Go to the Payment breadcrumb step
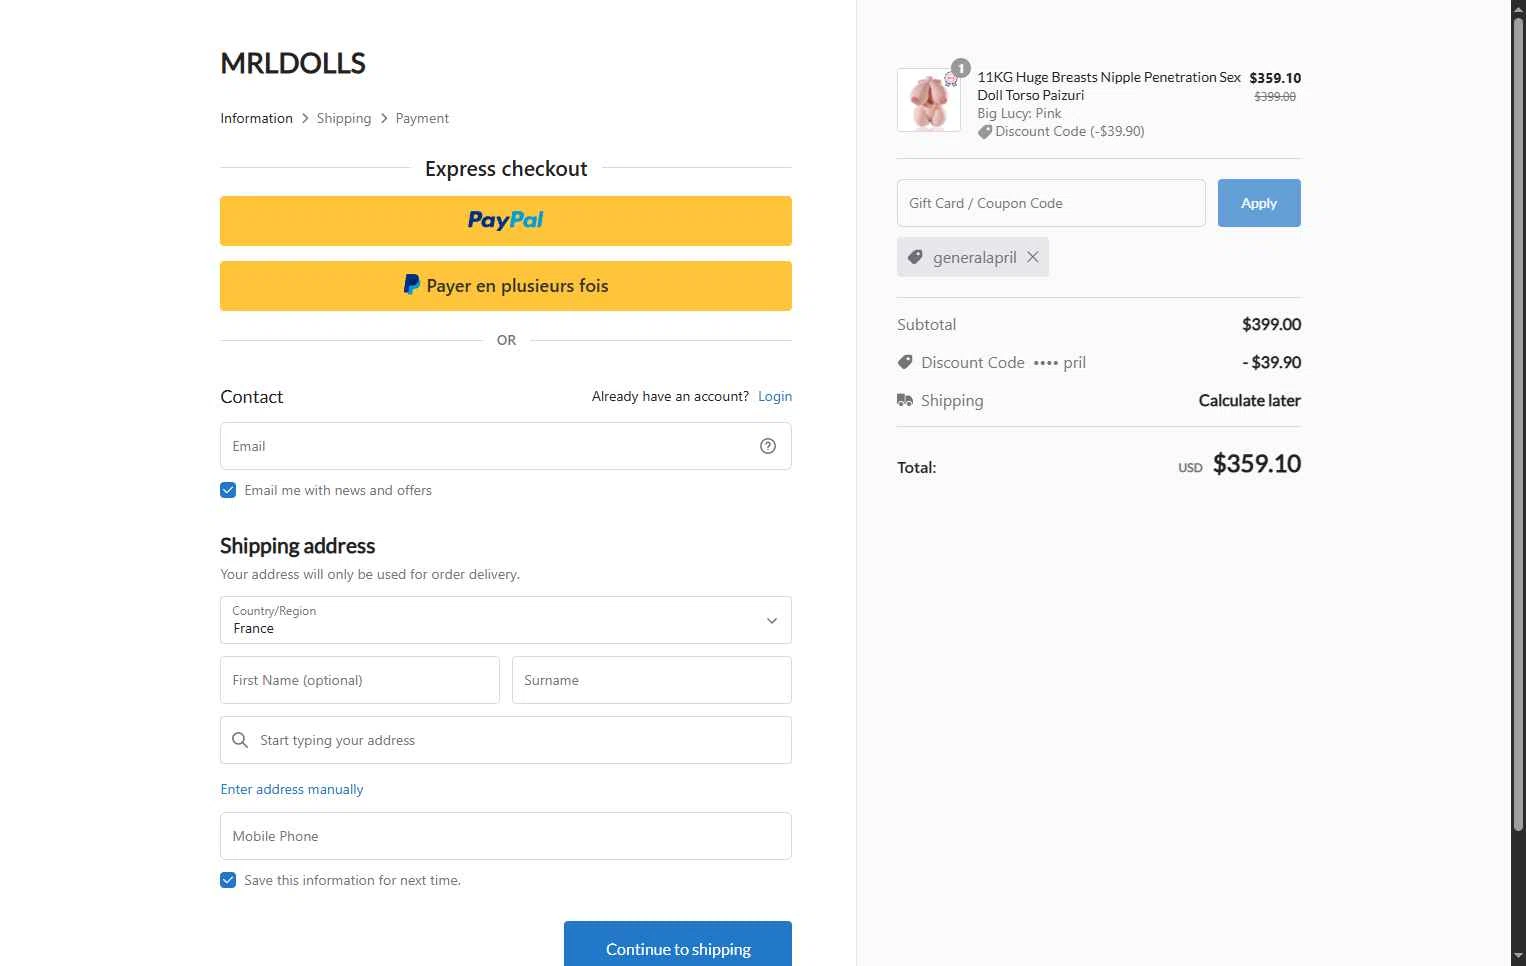The height and width of the screenshot is (966, 1526). tap(422, 118)
